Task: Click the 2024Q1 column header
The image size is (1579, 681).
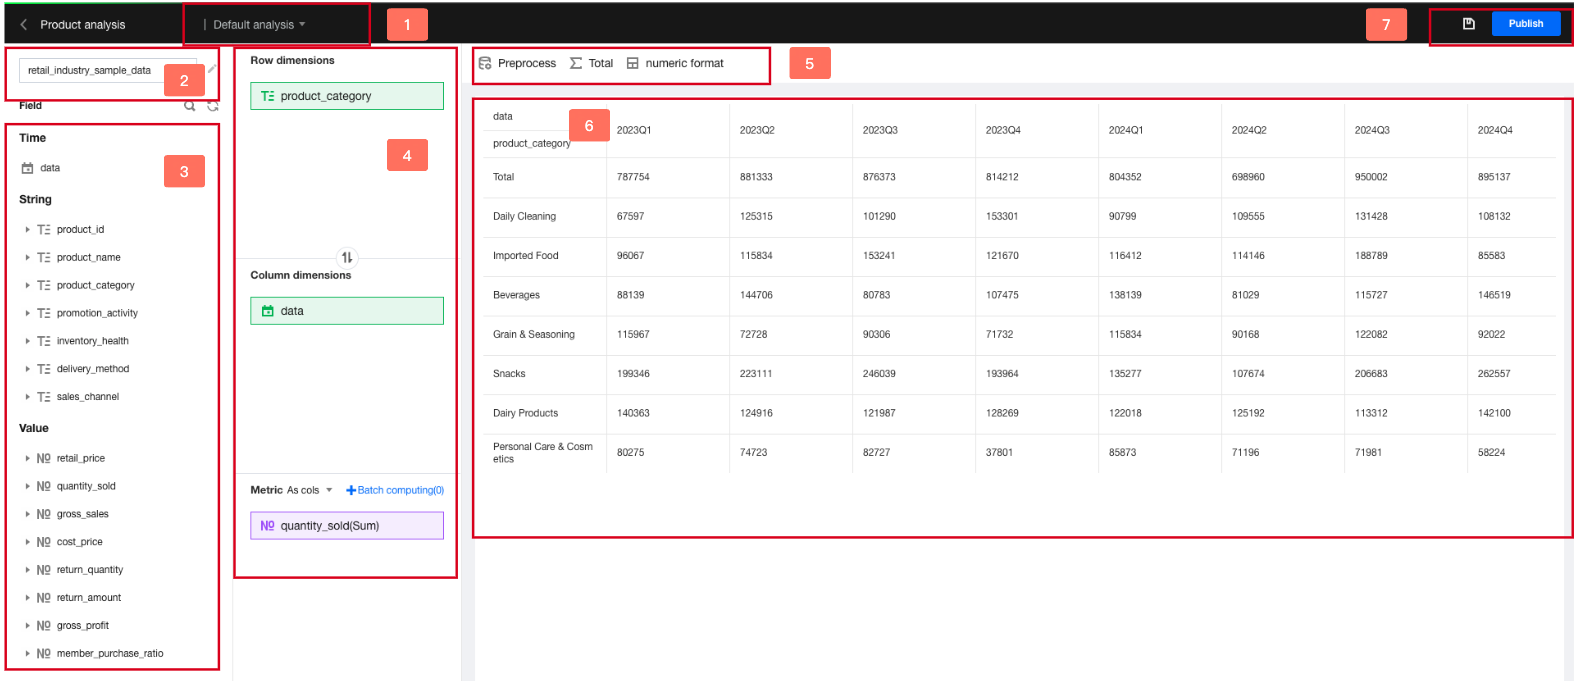Action: pyautogui.click(x=1126, y=130)
